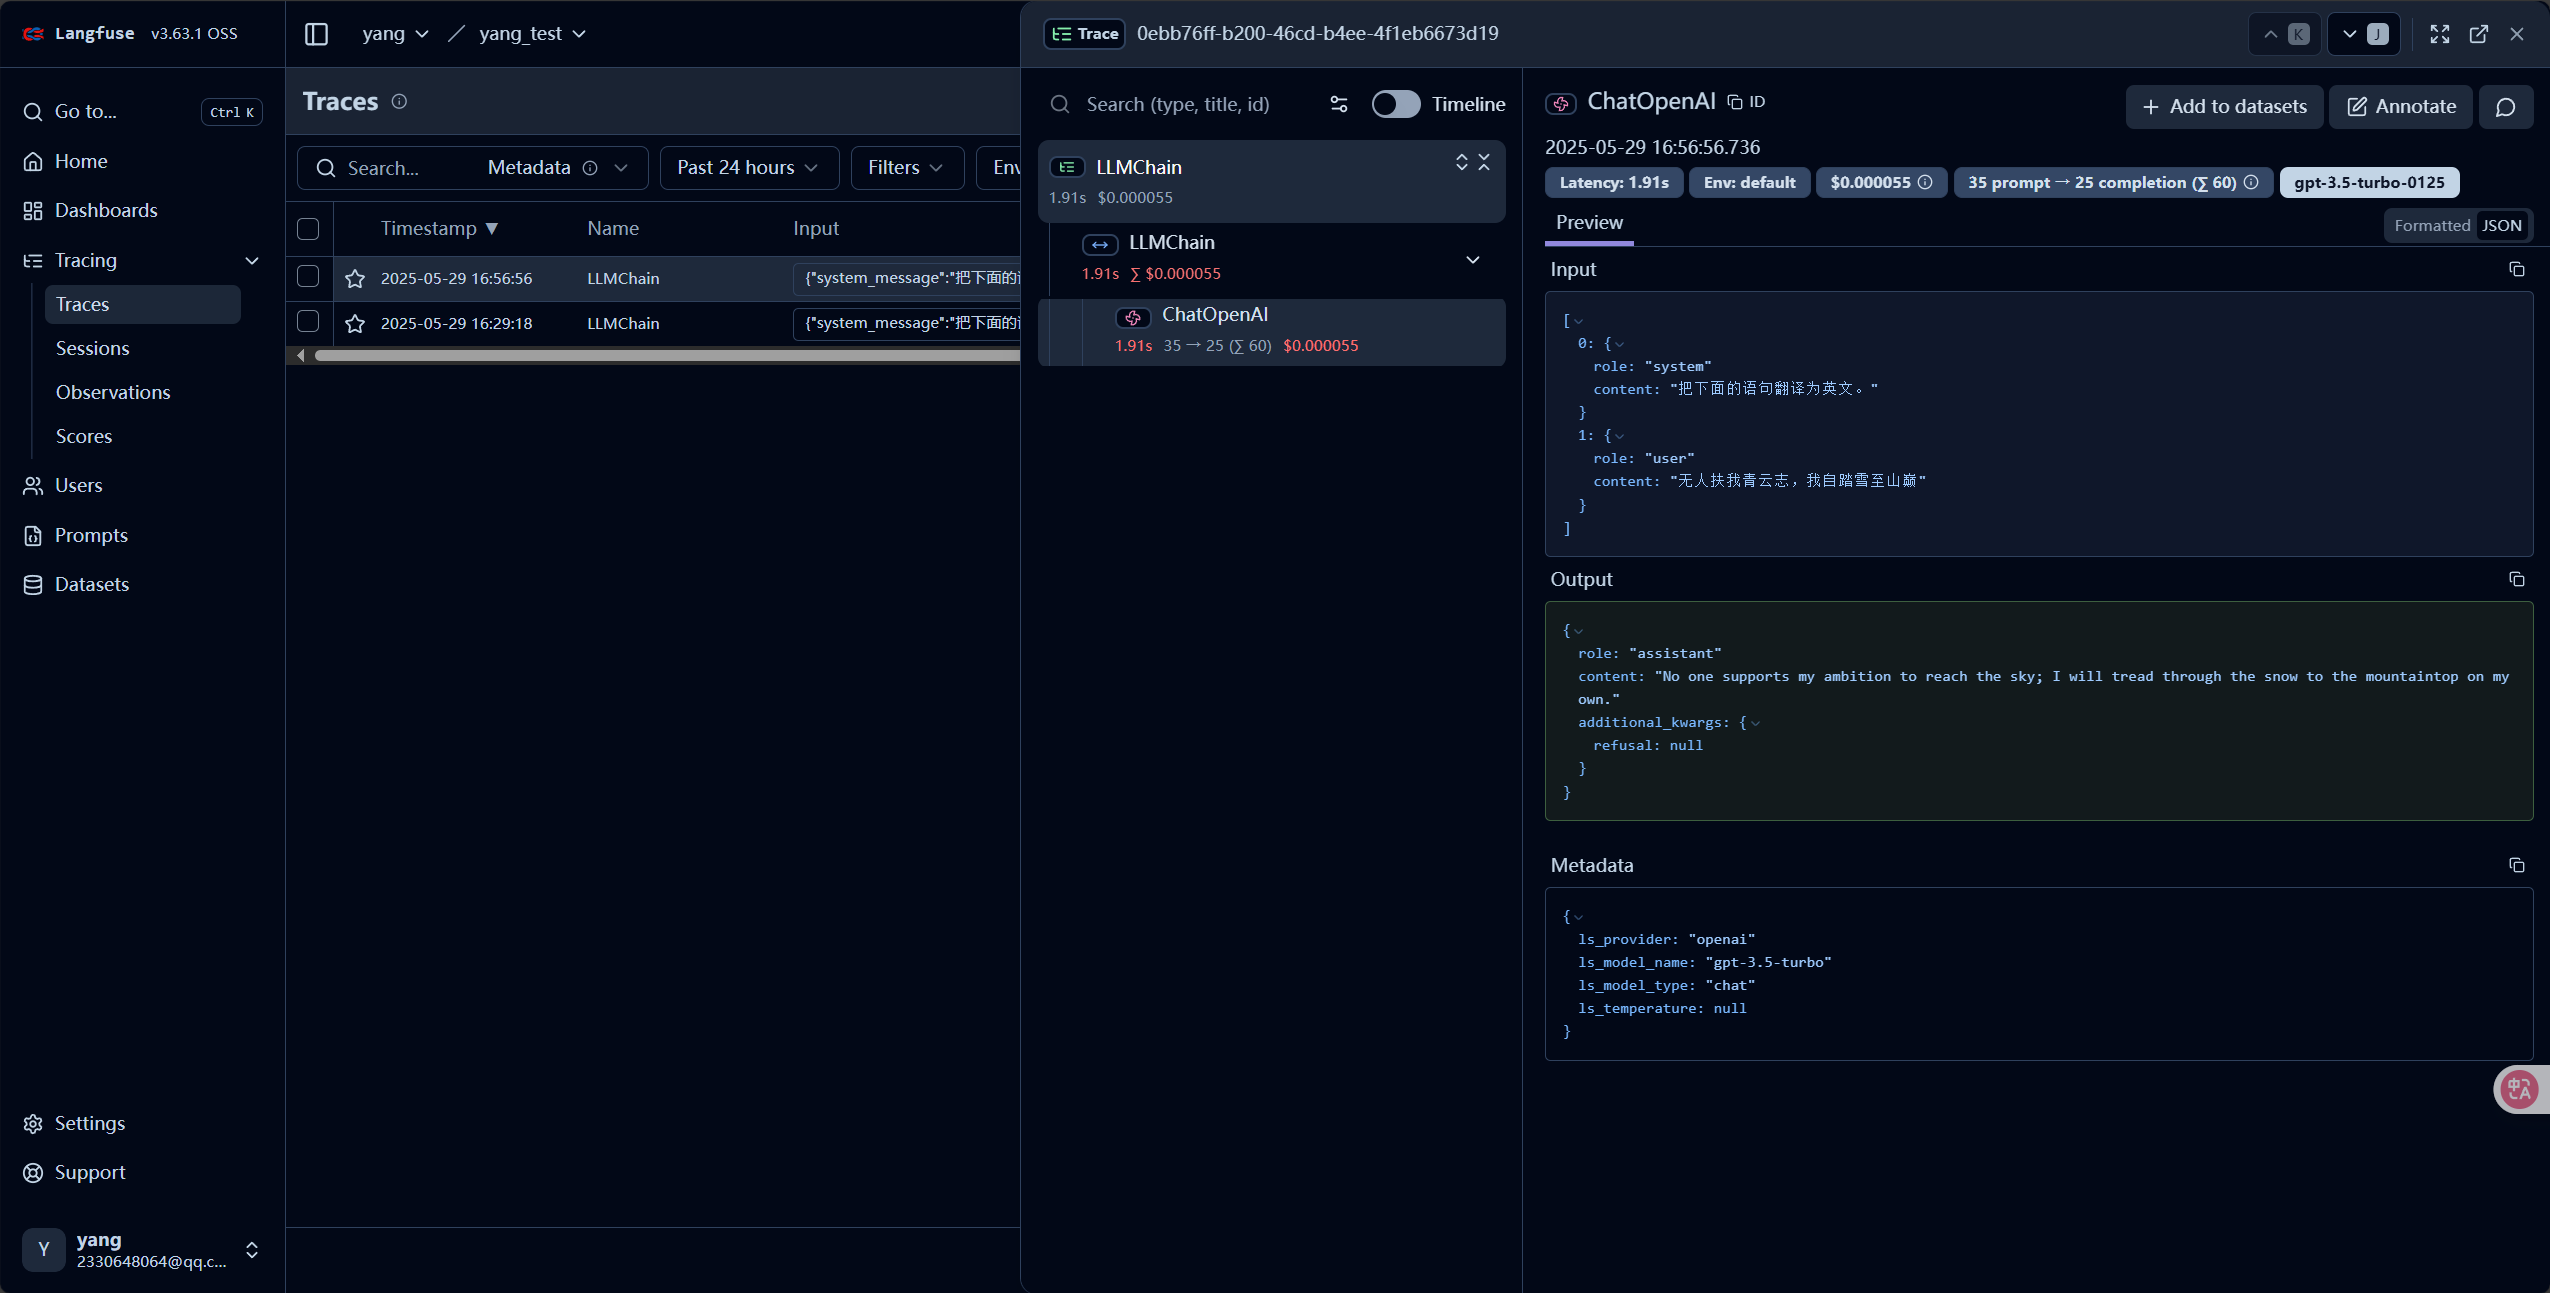This screenshot has width=2550, height=1293.
Task: Click the Annotate button
Action: 2400,107
